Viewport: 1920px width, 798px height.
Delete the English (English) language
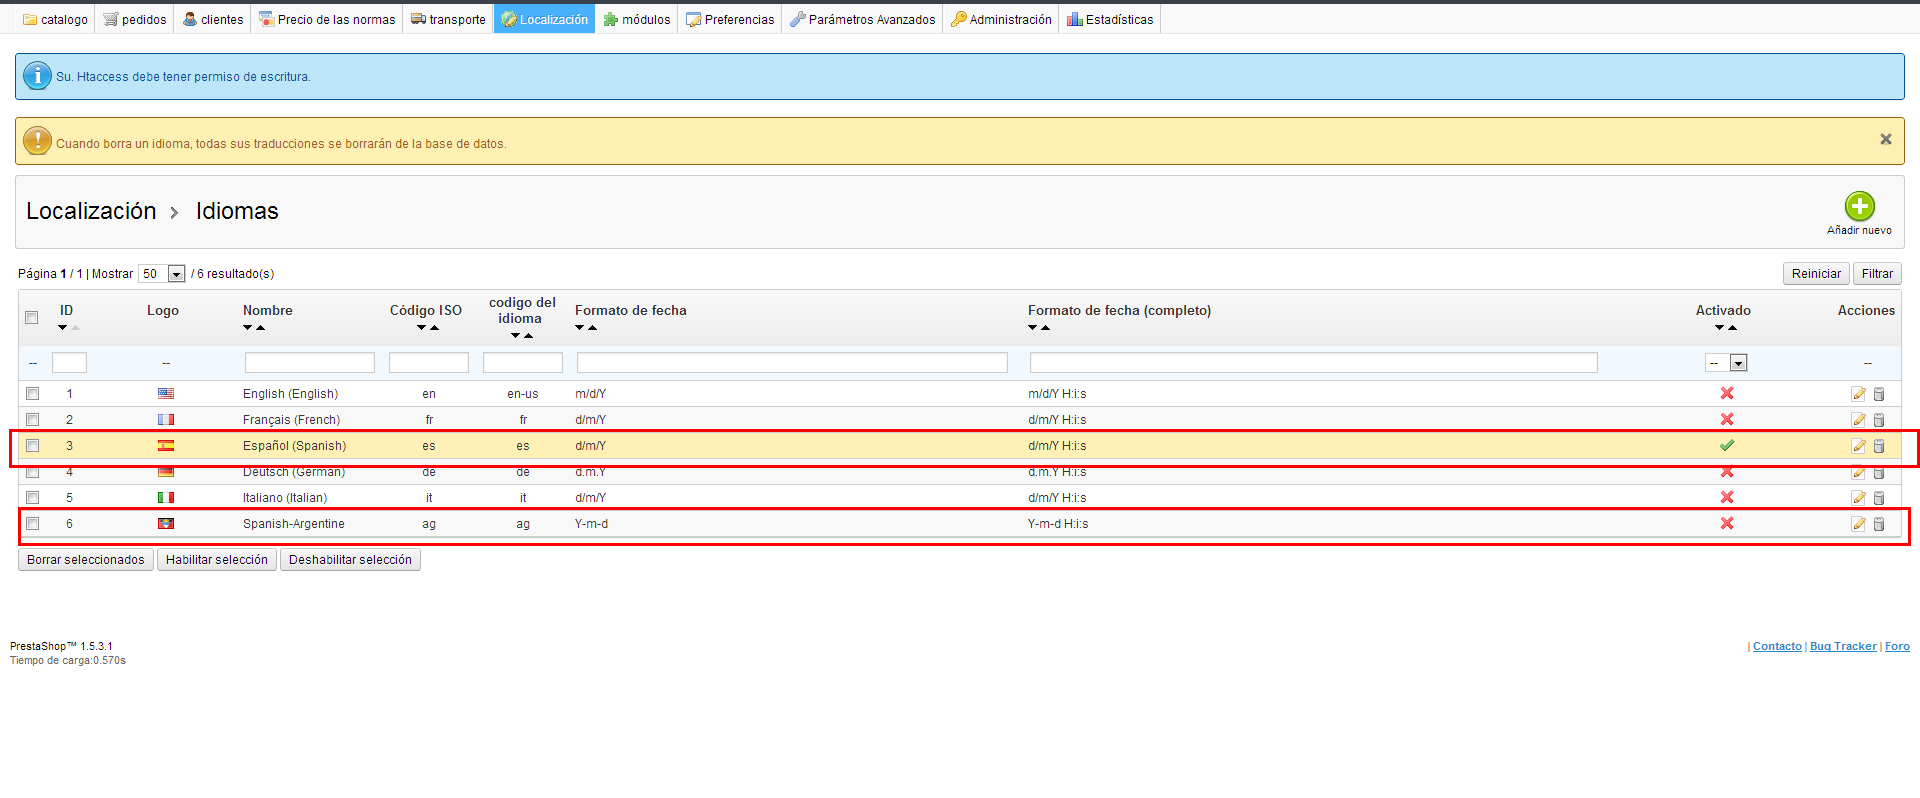[x=1879, y=394]
